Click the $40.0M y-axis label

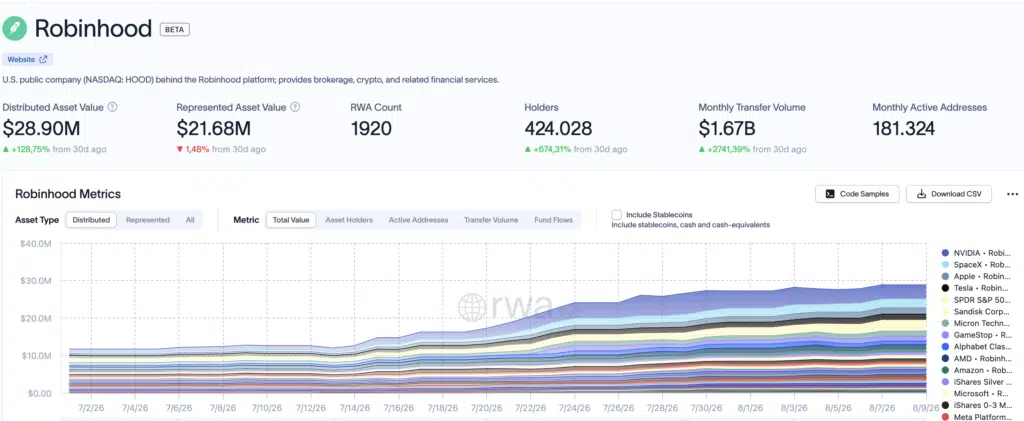pyautogui.click(x=37, y=243)
